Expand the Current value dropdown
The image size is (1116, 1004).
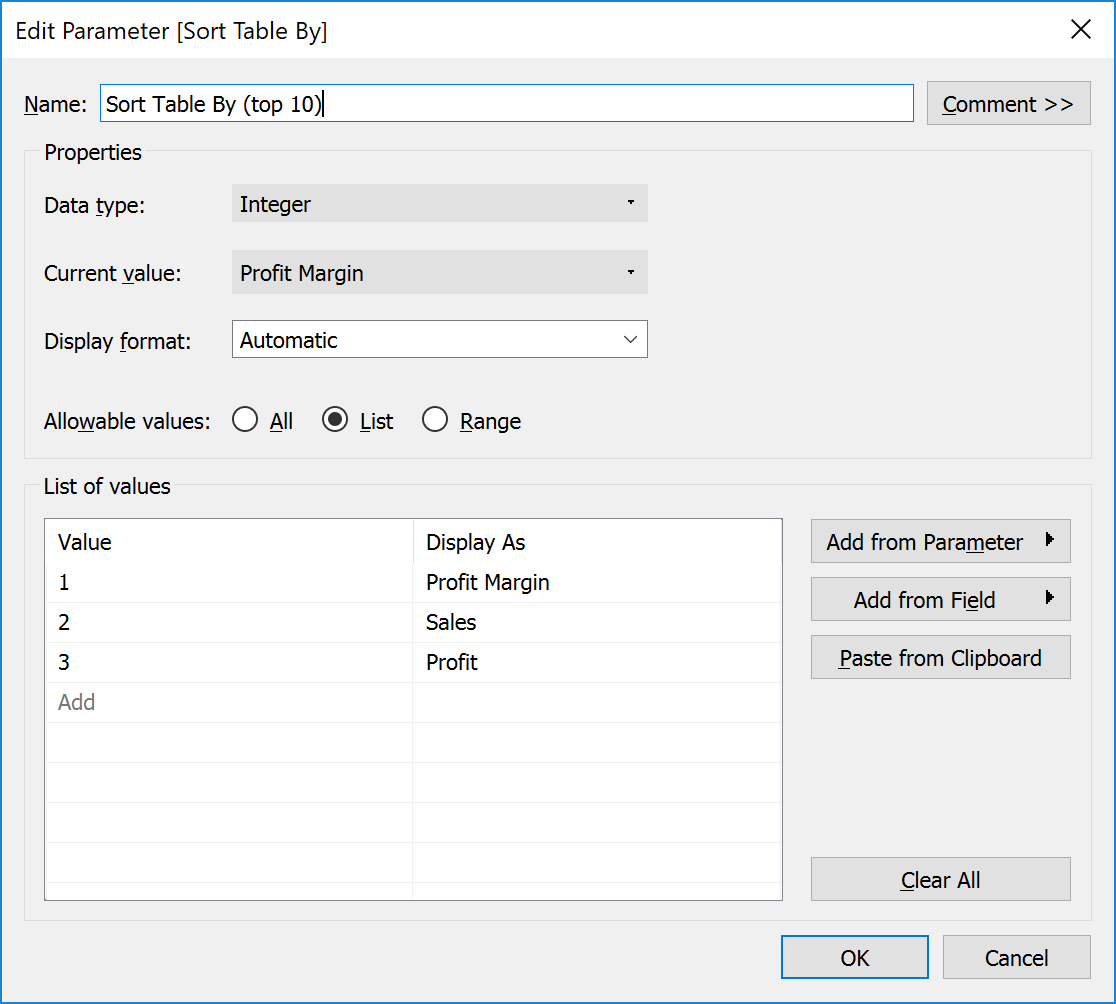point(440,272)
